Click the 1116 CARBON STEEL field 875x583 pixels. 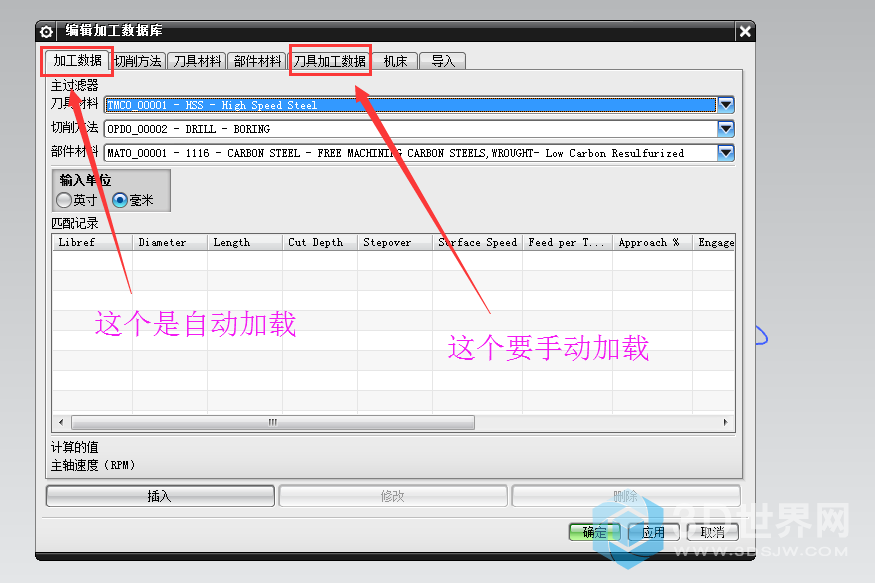(410, 153)
